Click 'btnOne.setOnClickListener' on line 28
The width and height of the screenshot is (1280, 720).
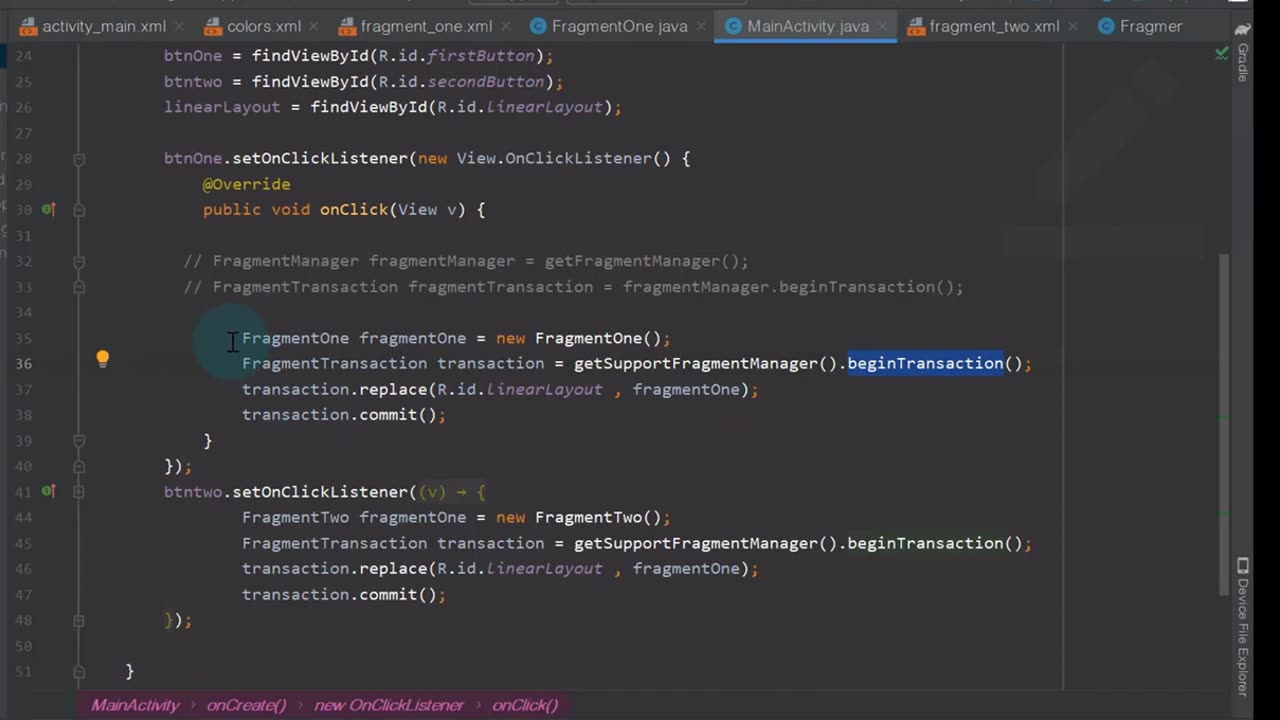(286, 159)
